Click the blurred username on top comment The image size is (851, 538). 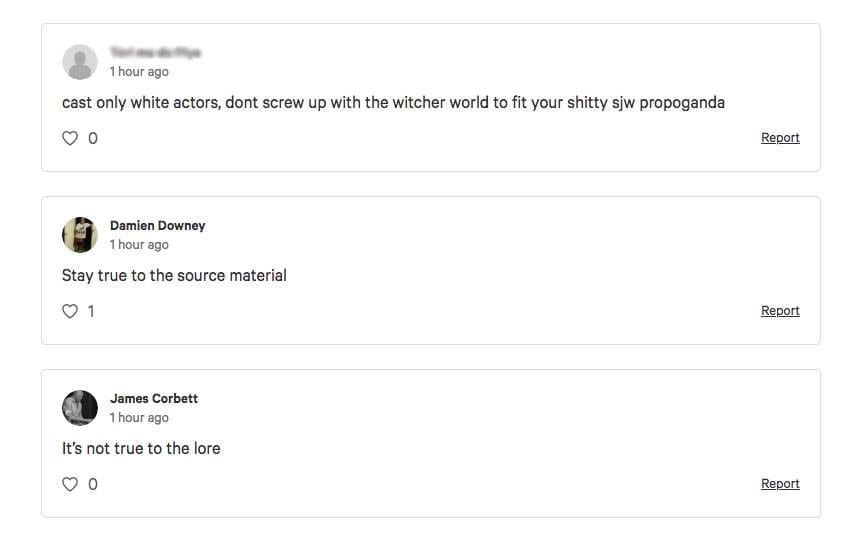coord(155,53)
